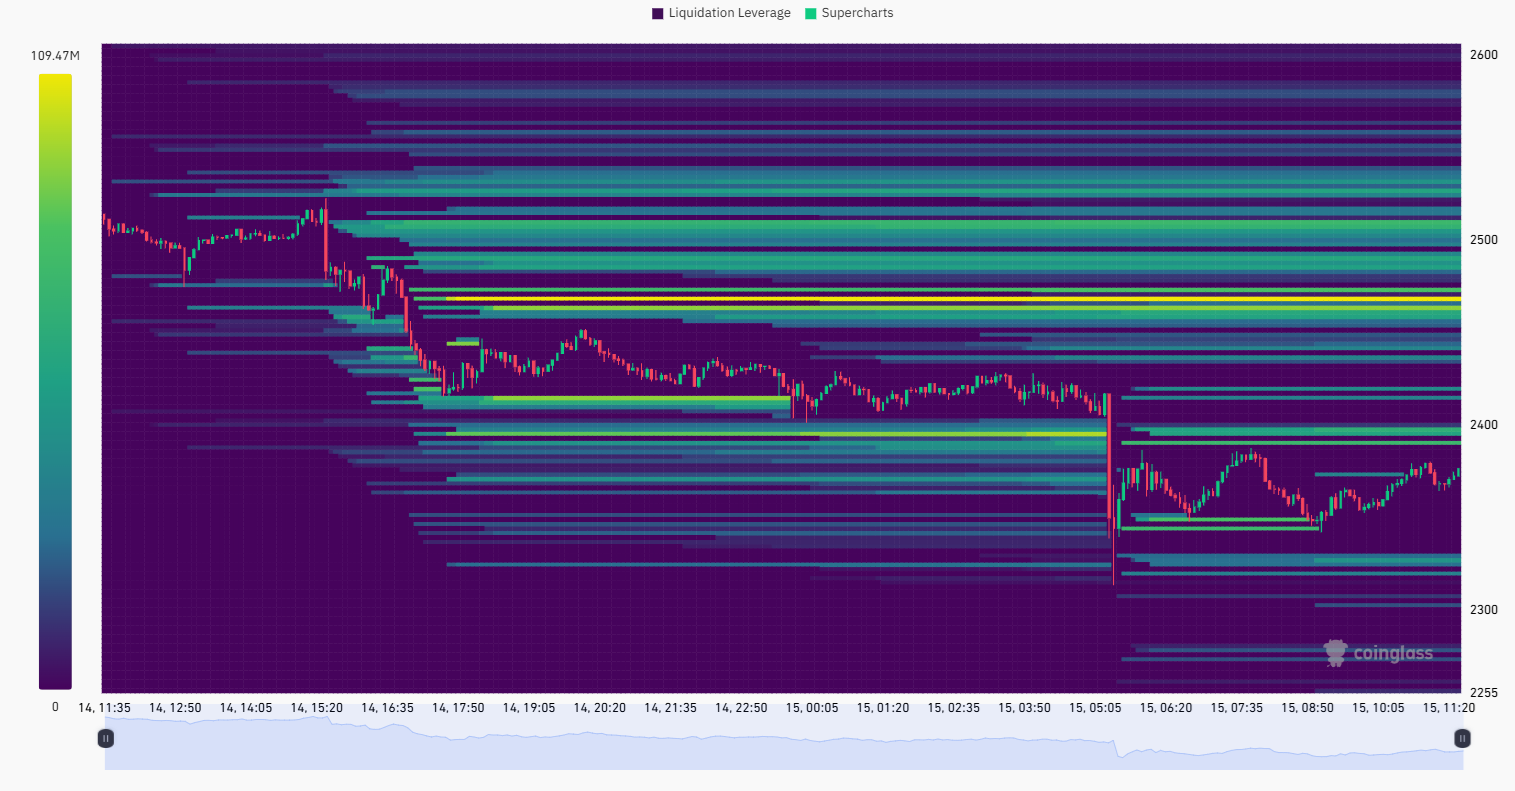Click the "14, 20:20" time axis label
The width and height of the screenshot is (1515, 791).
click(600, 708)
